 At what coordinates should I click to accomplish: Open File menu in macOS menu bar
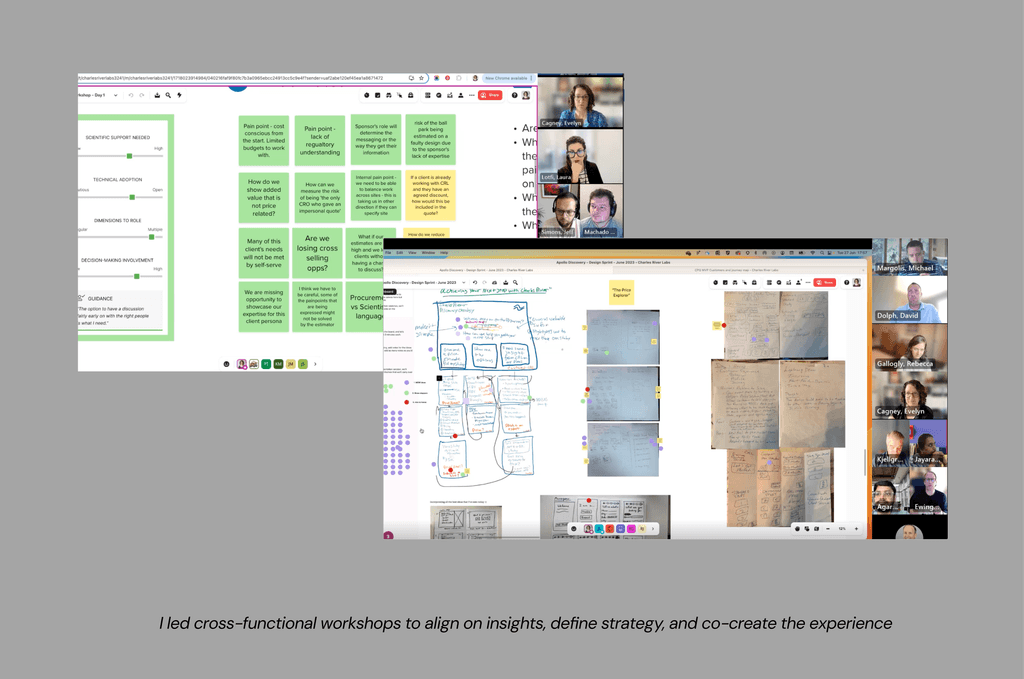tap(388, 253)
